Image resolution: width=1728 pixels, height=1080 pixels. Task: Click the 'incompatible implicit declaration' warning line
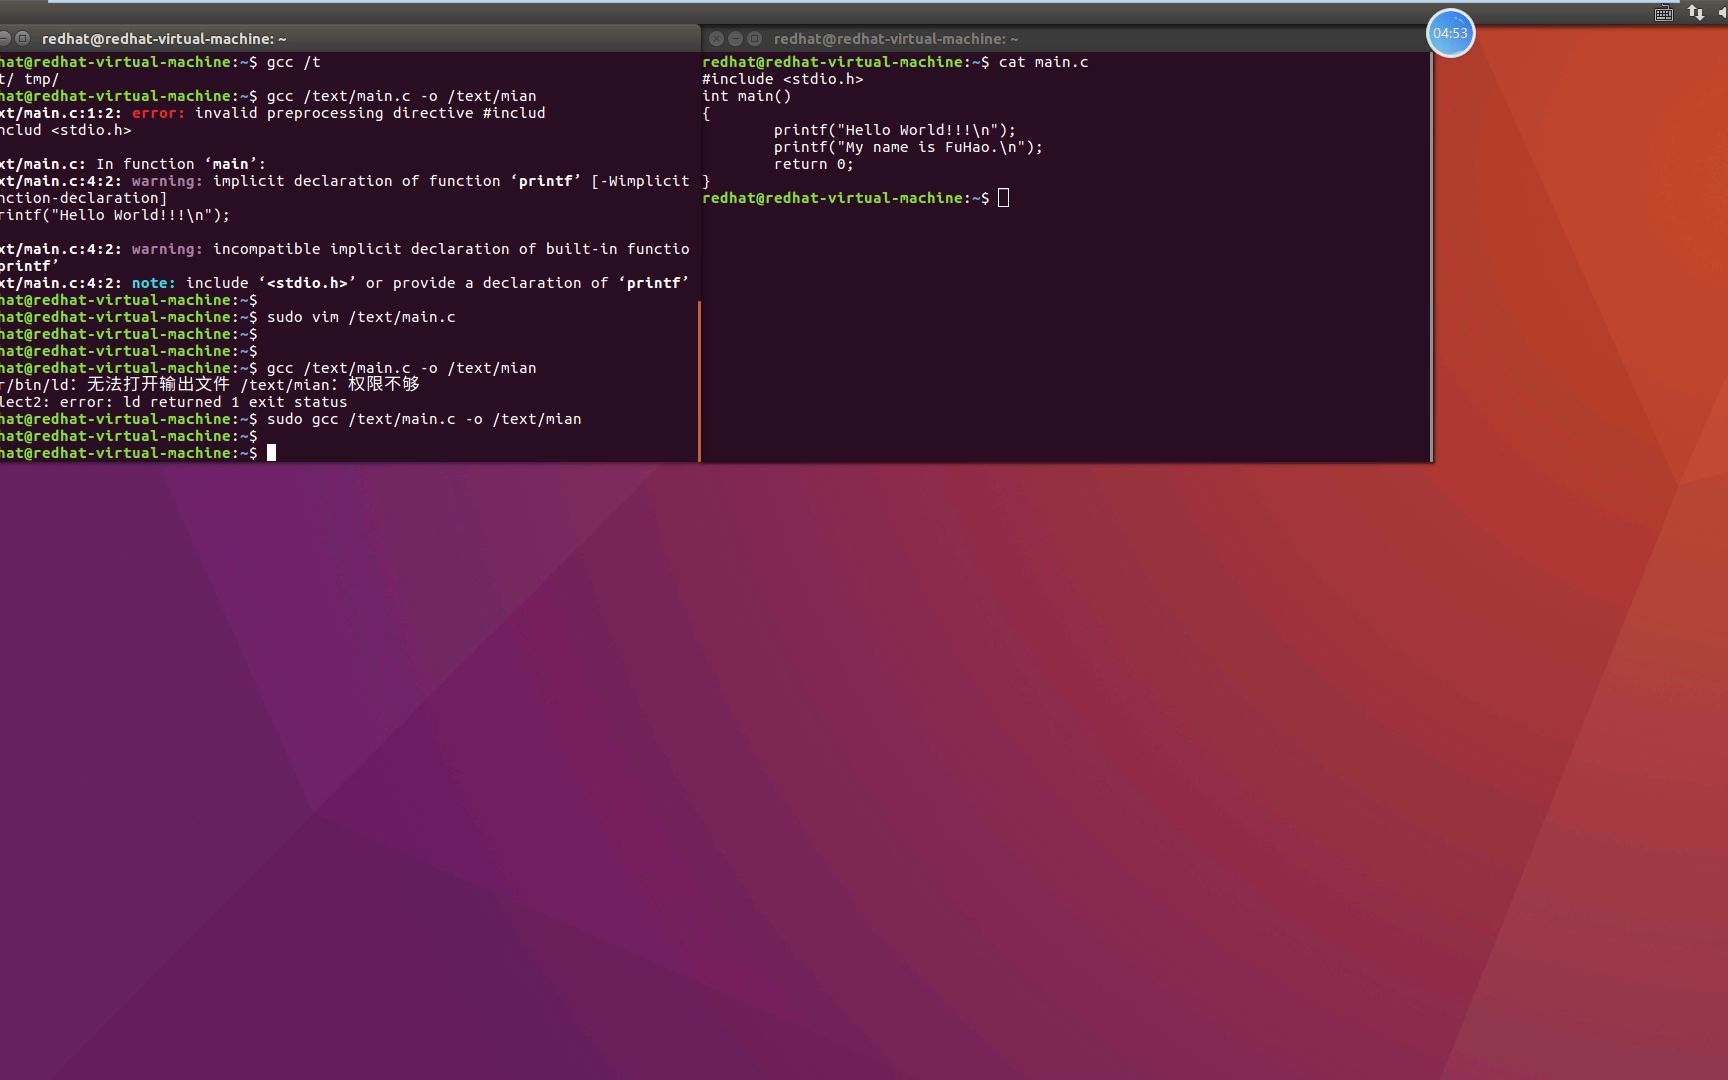click(345, 249)
